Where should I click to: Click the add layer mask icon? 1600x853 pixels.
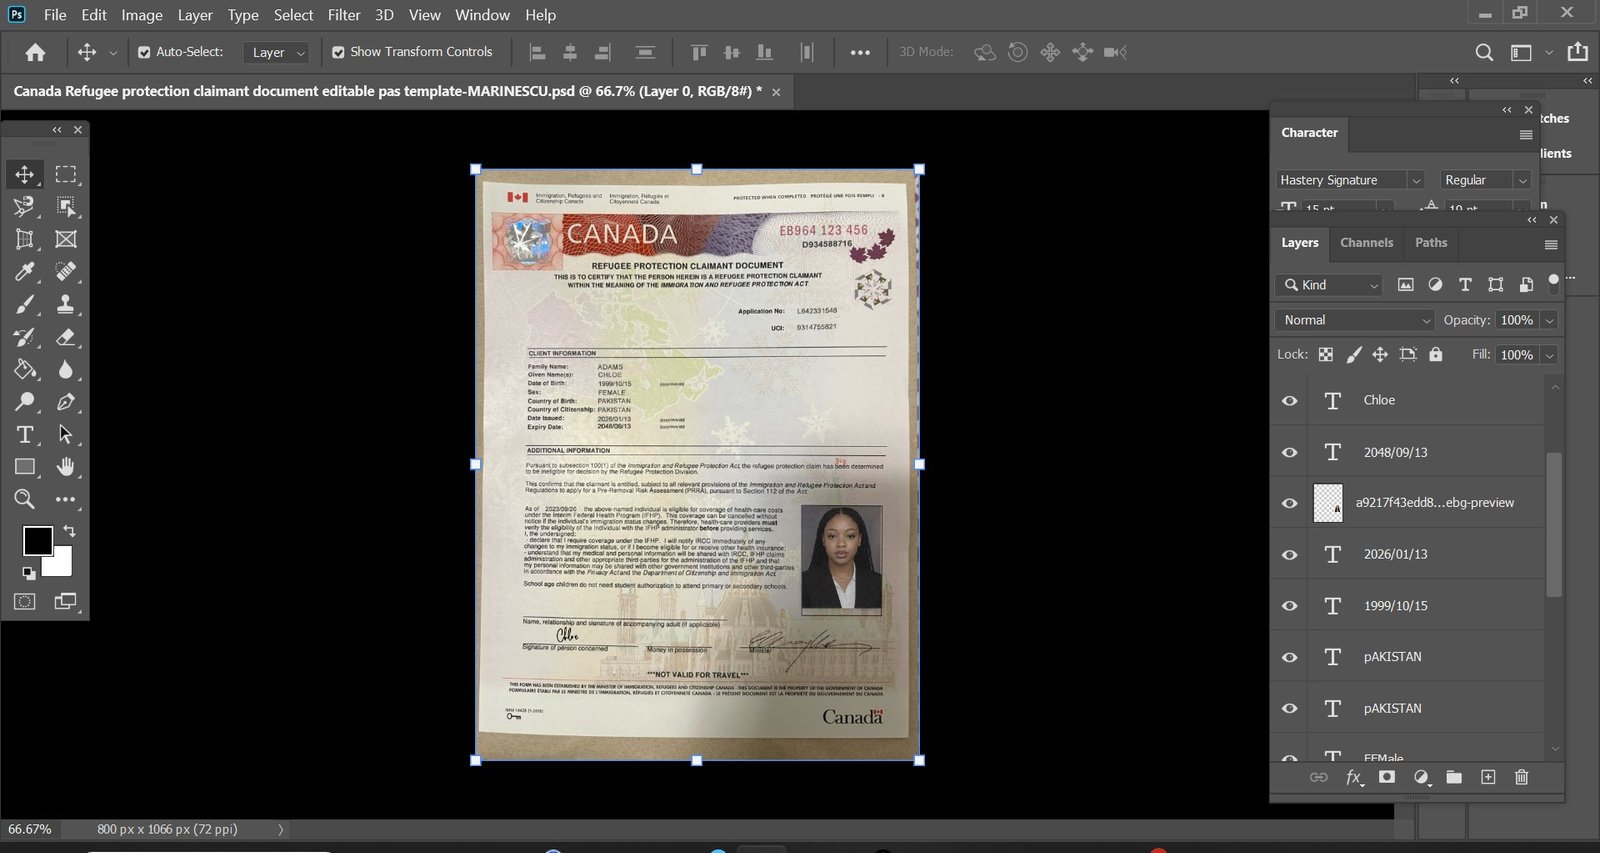click(1387, 777)
